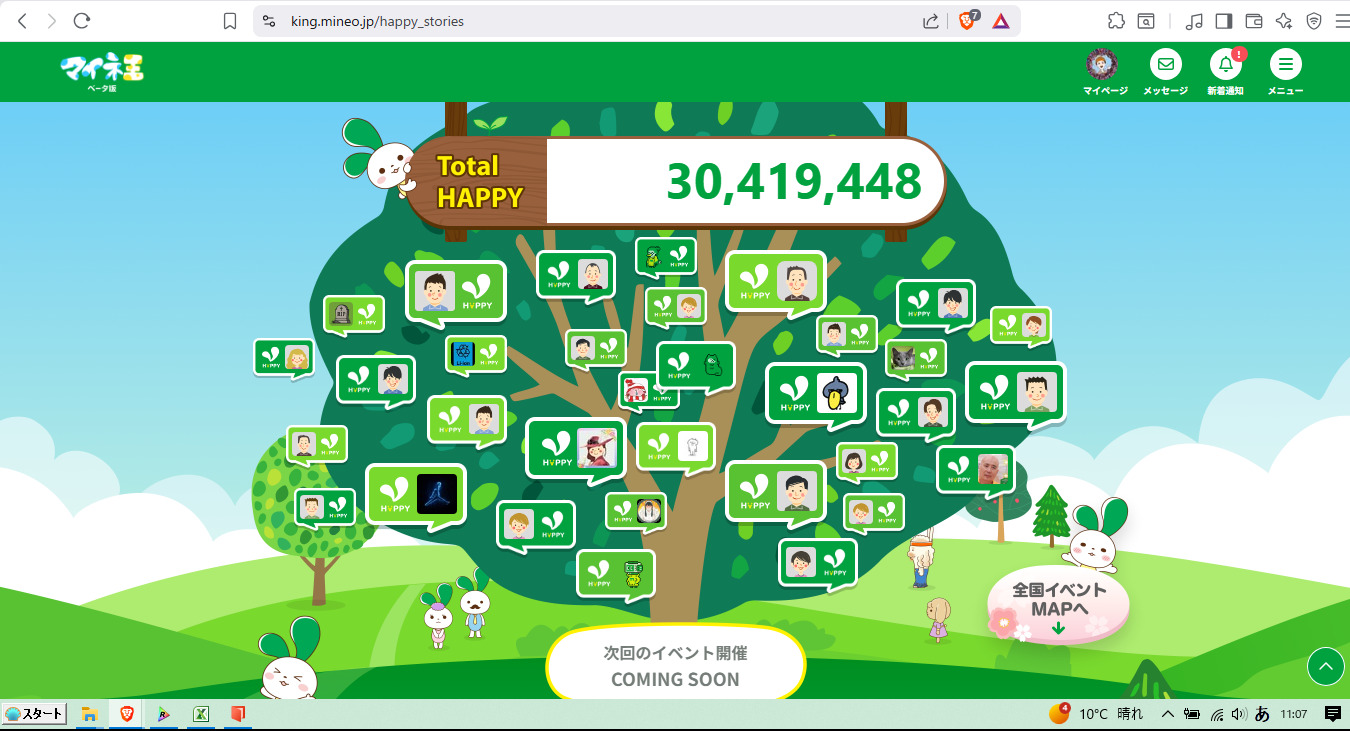Open the green メニュー site menu

[1285, 72]
